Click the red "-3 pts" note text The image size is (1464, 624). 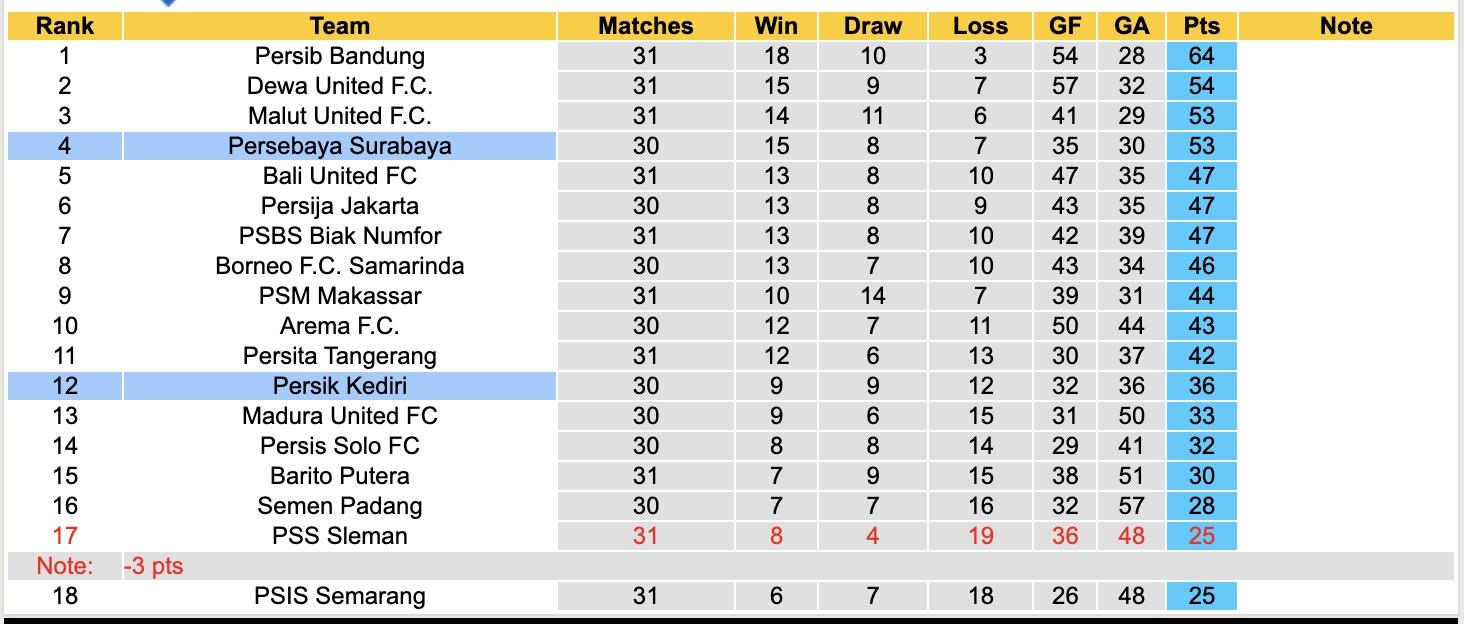click(x=154, y=567)
